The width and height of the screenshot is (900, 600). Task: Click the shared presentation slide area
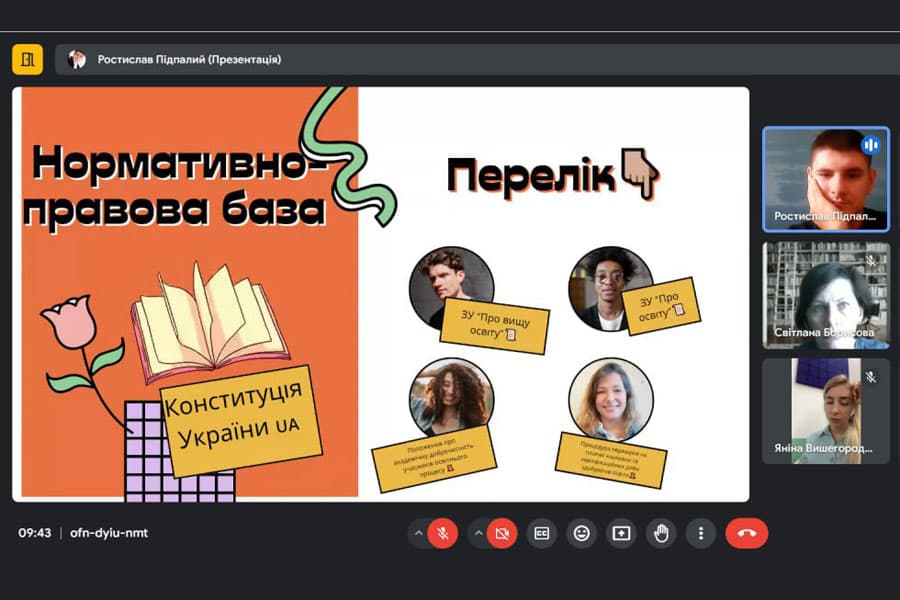[x=380, y=293]
